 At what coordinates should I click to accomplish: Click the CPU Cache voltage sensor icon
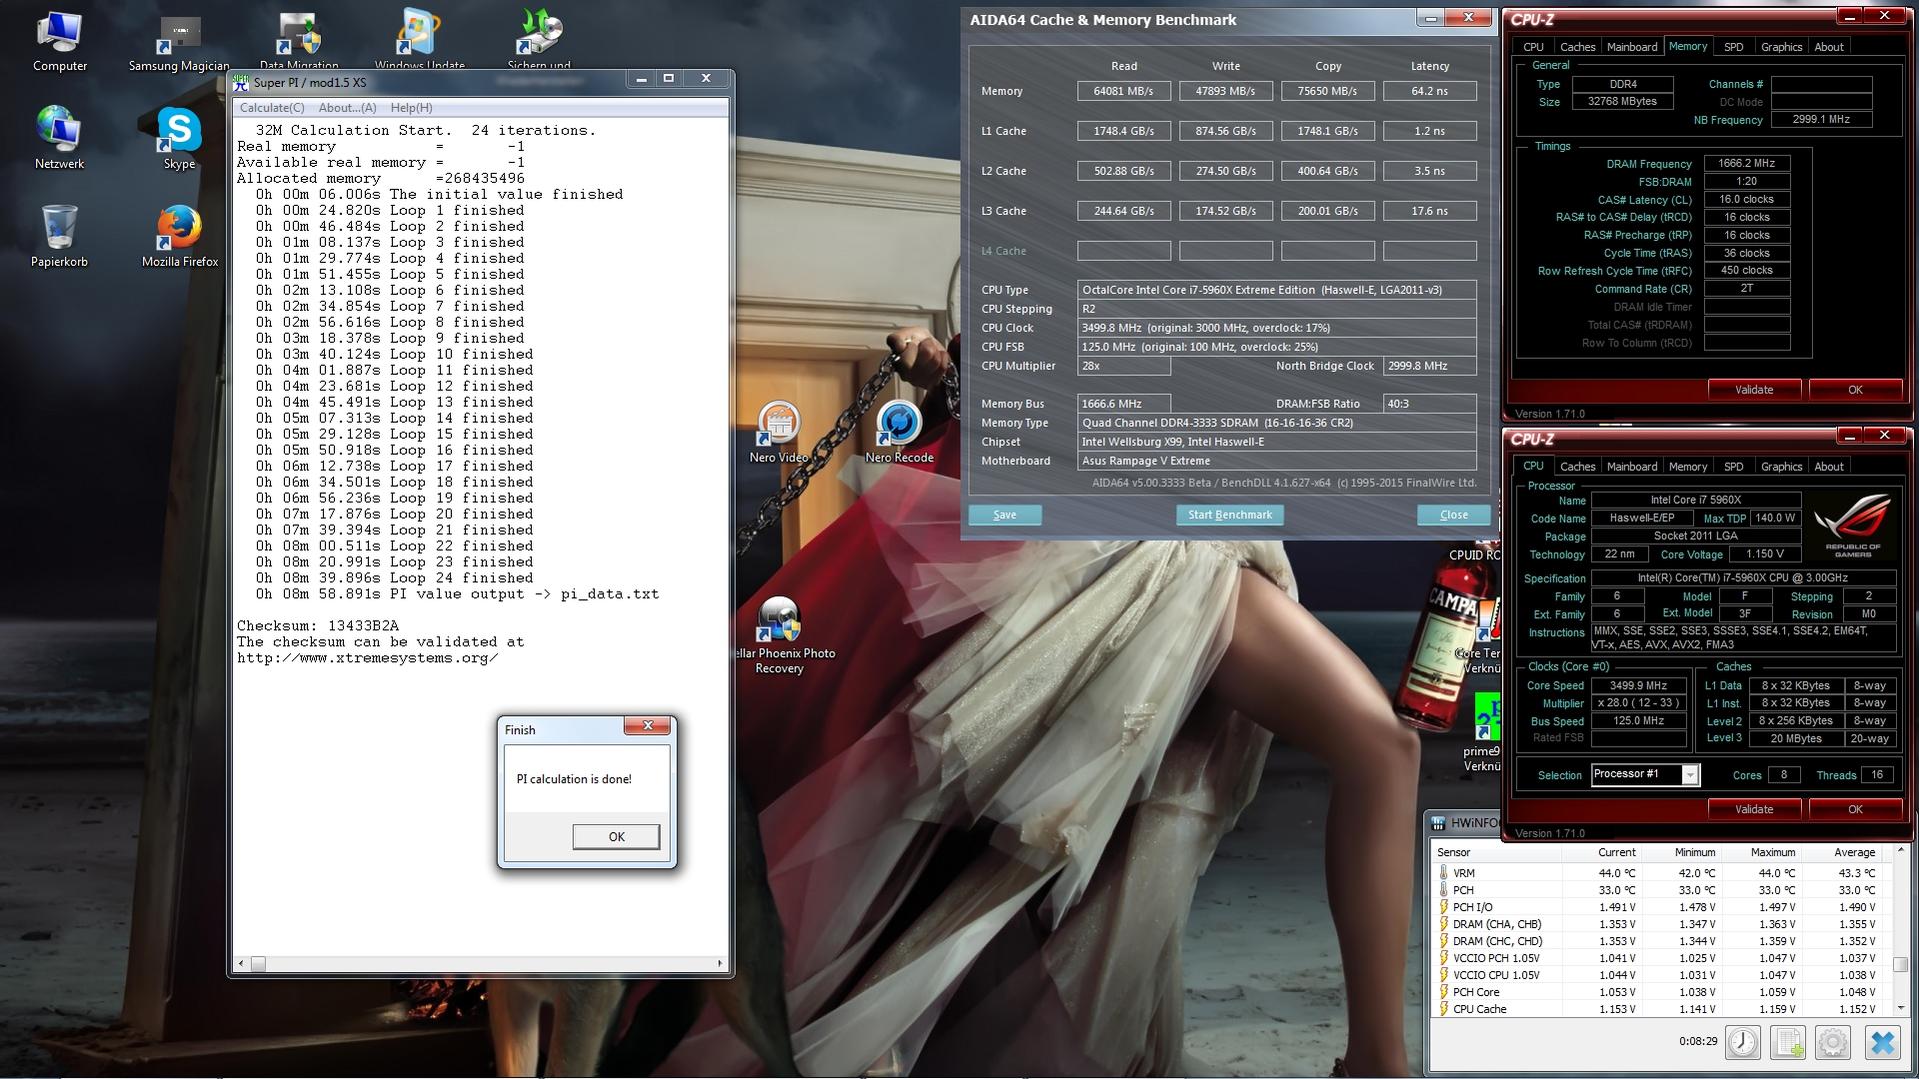tap(1443, 1009)
